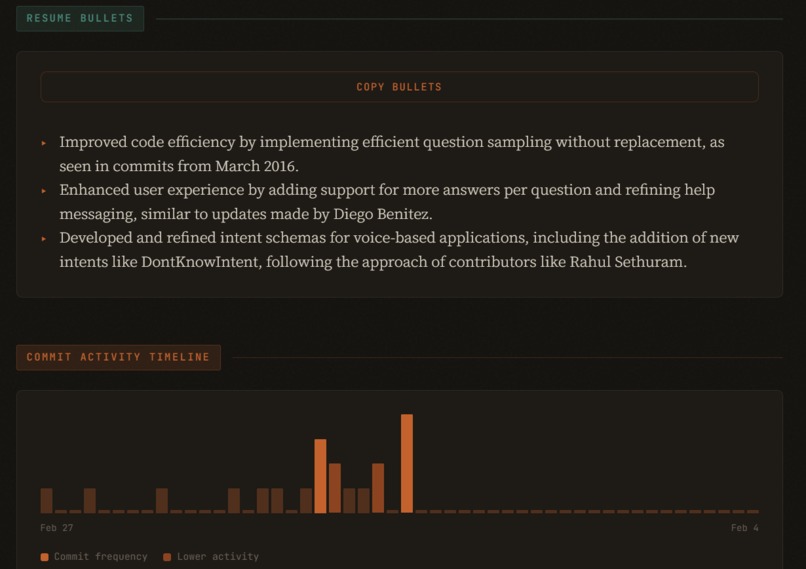Click the first bar above the Feb 27 label

pos(46,501)
